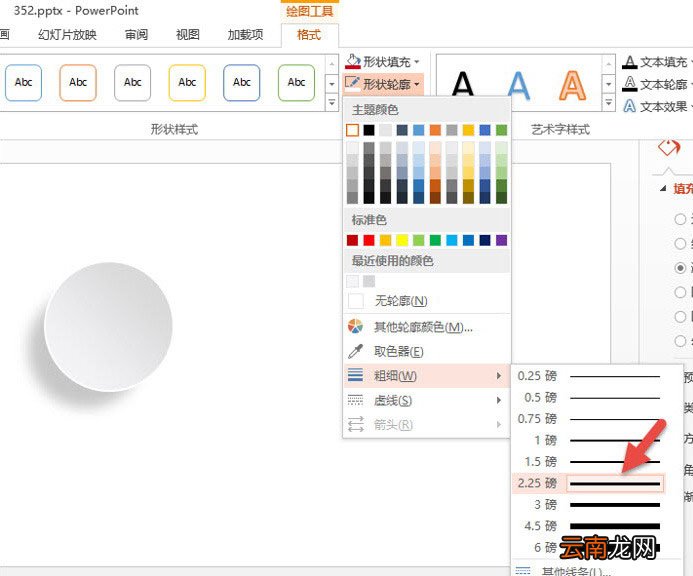Apply the yellow Abc shape style
The width and height of the screenshot is (693, 576).
[187, 83]
